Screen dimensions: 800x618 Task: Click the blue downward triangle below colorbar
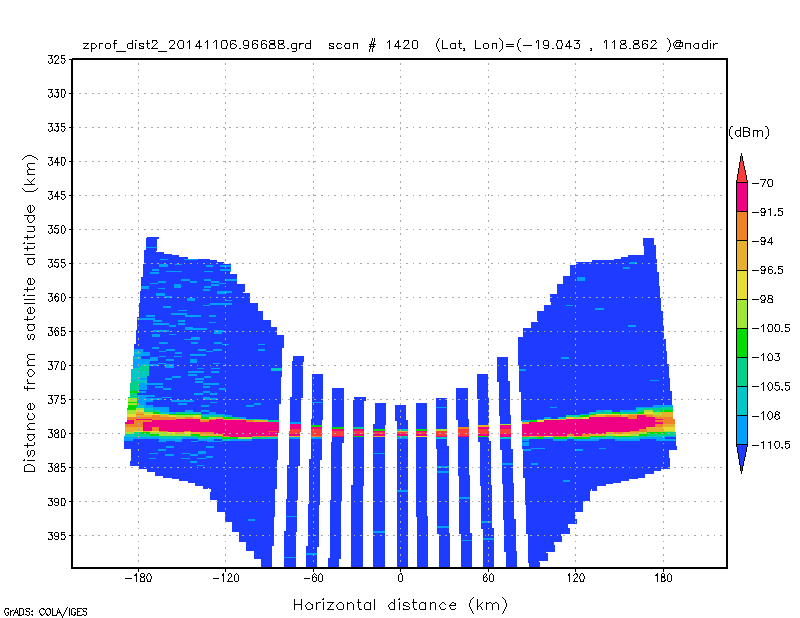point(741,459)
